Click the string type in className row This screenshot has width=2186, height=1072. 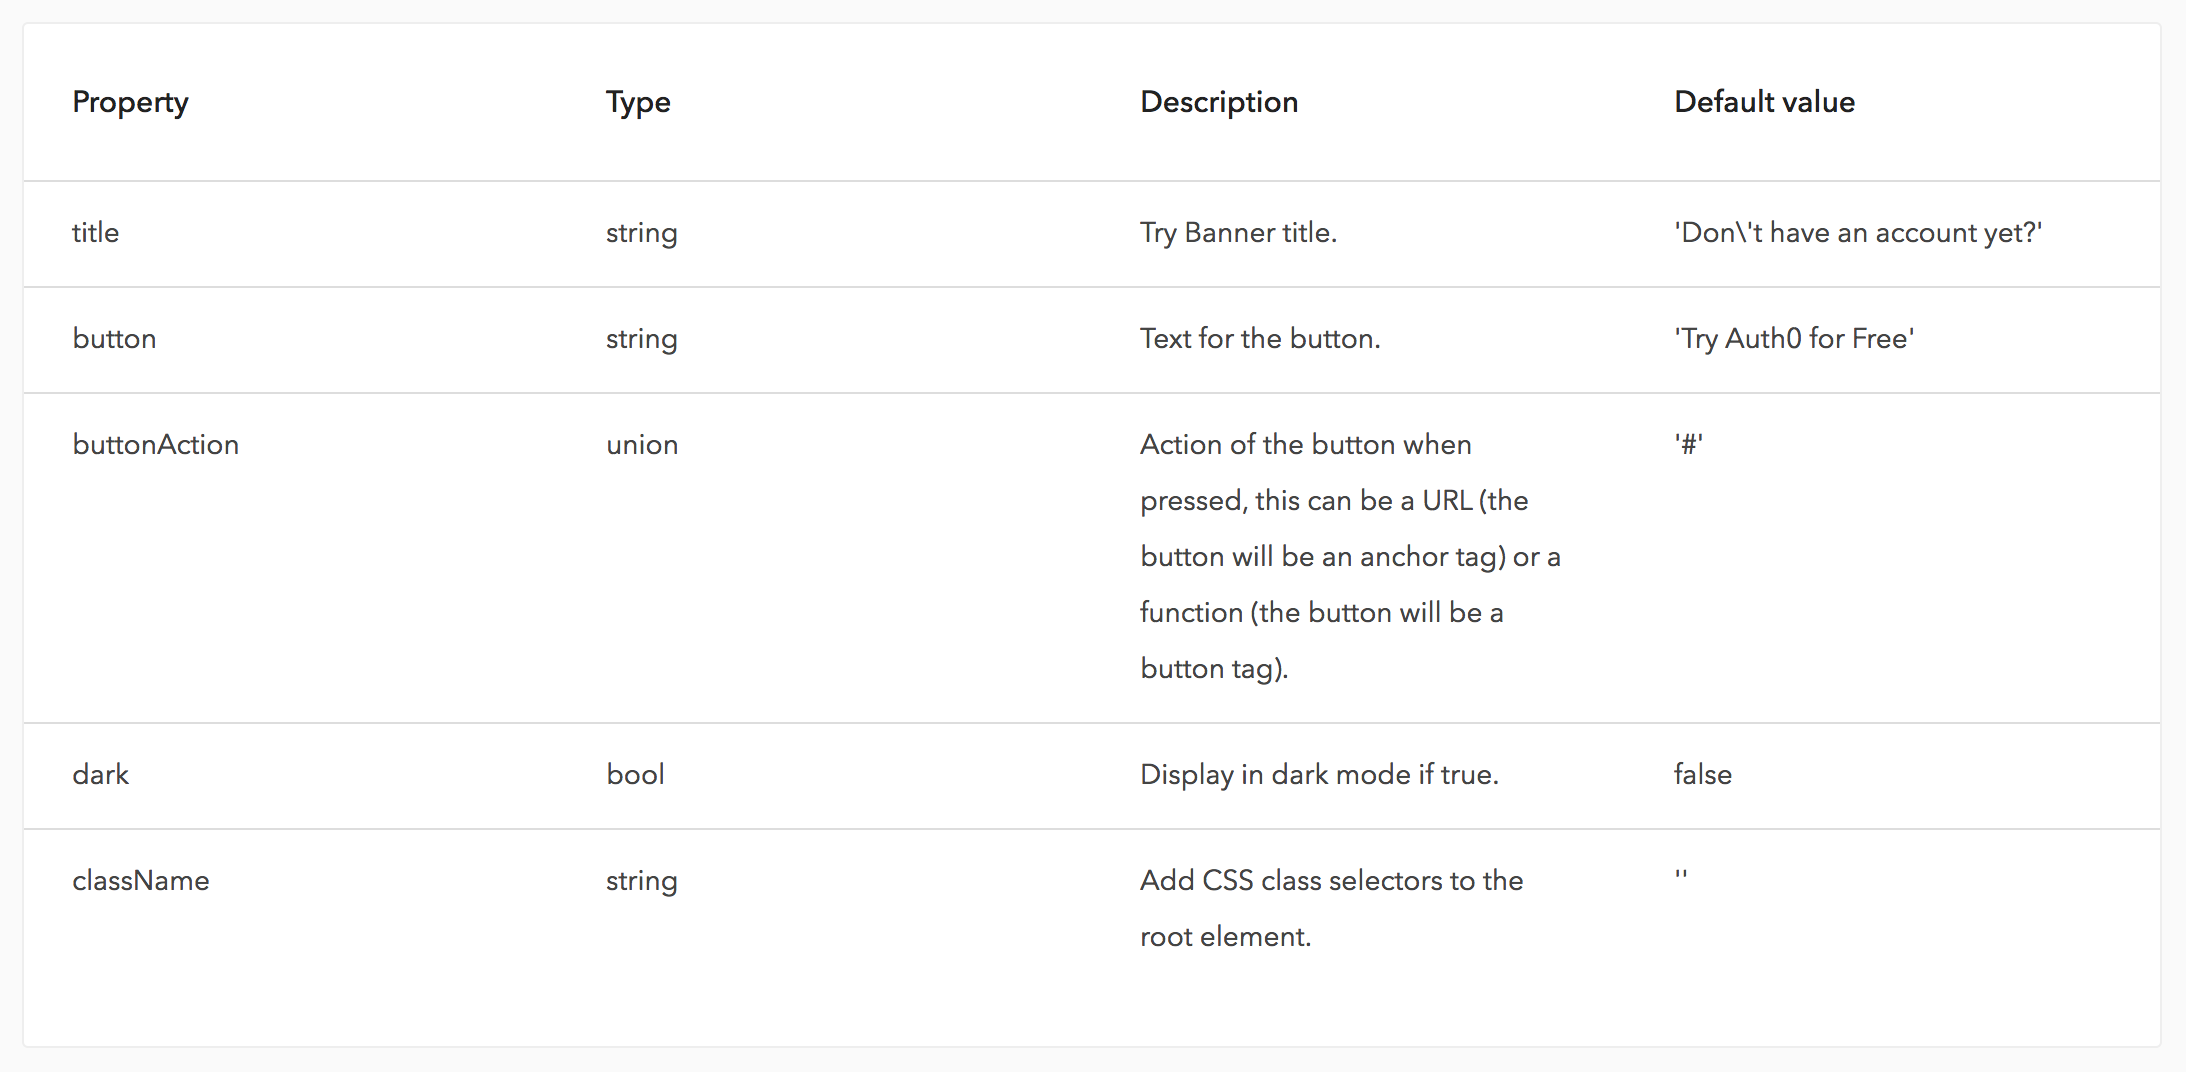[641, 880]
